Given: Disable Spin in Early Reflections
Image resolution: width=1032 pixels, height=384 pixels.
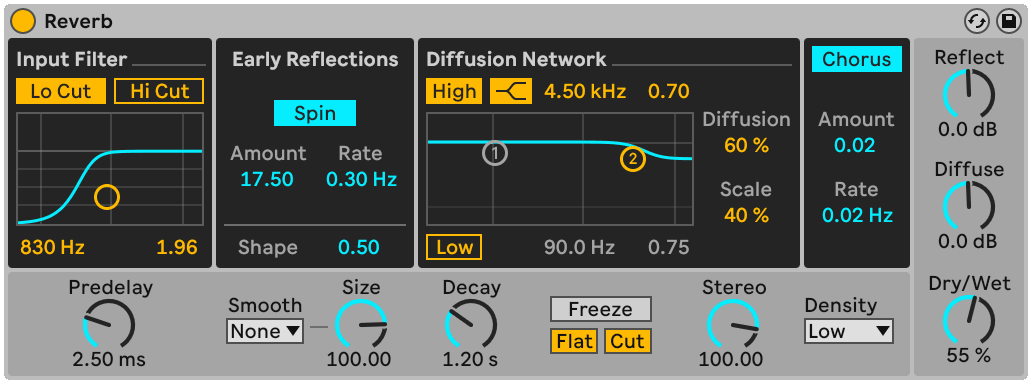Looking at the screenshot, I should click(x=315, y=113).
